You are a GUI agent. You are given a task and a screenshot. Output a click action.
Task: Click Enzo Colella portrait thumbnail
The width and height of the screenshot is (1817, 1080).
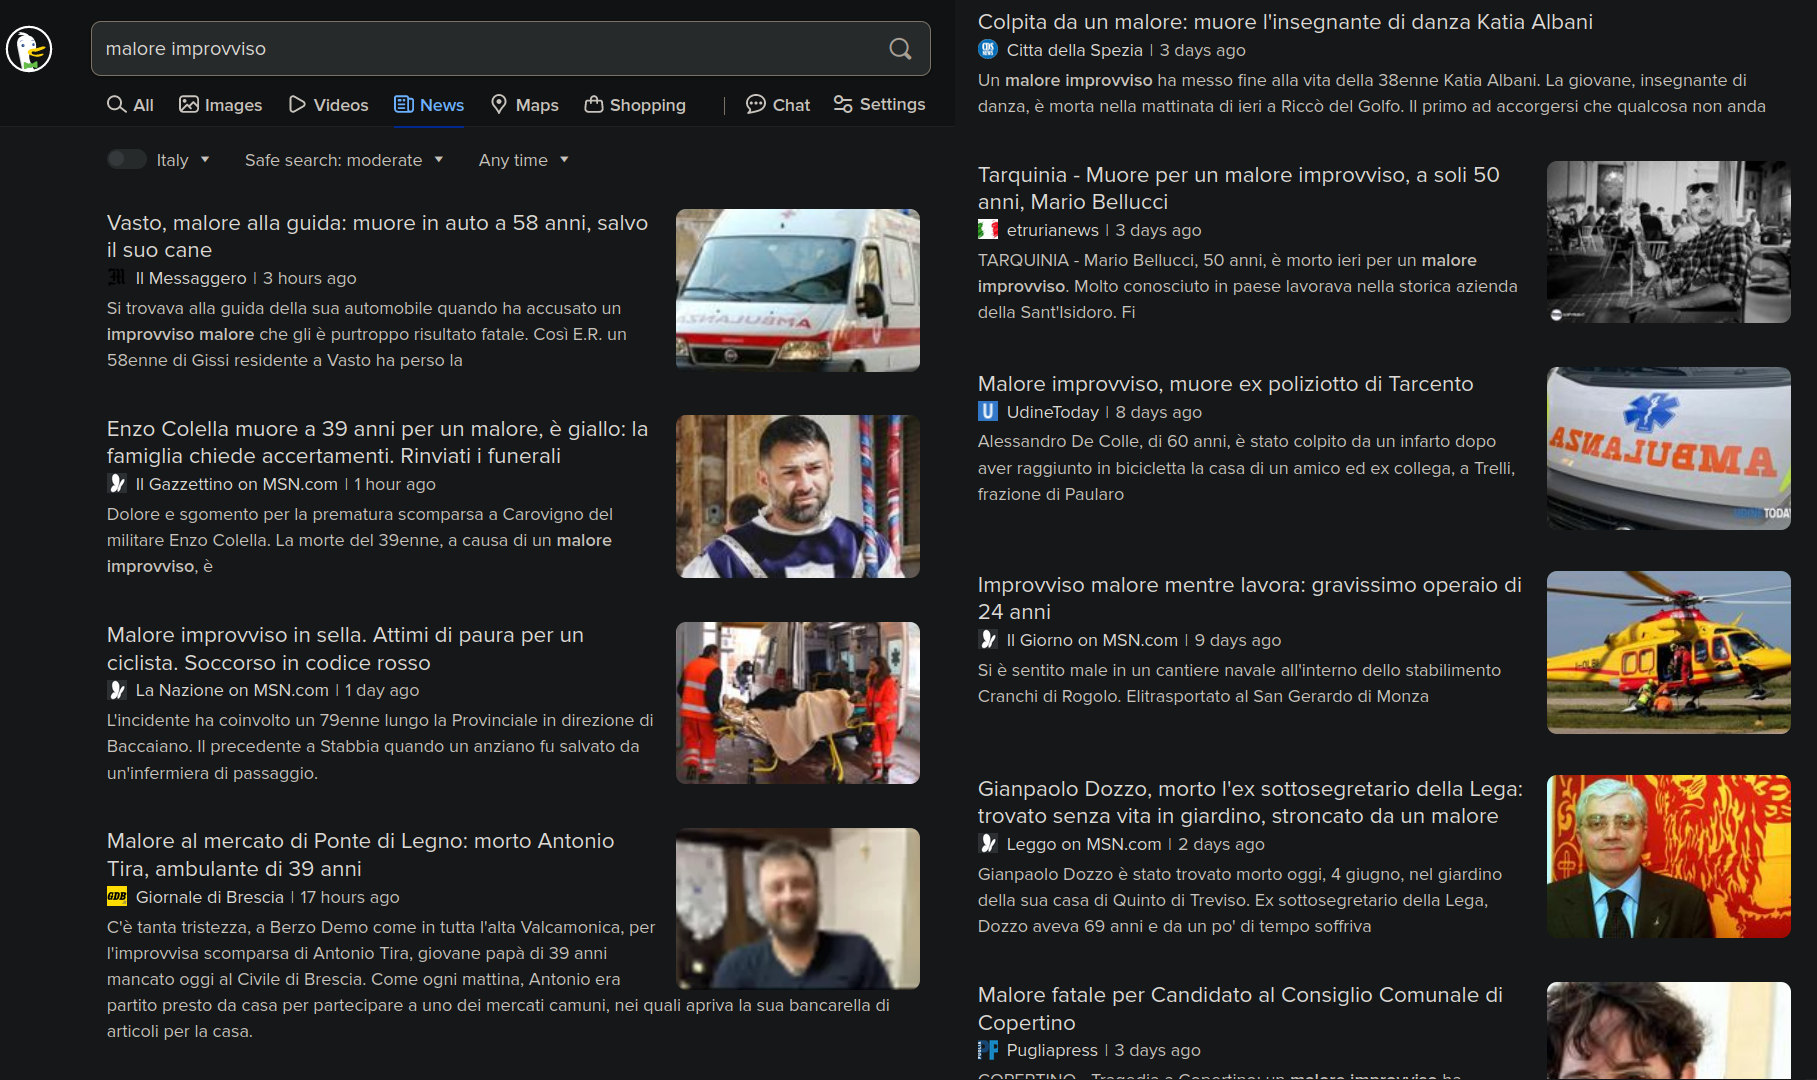tap(798, 496)
